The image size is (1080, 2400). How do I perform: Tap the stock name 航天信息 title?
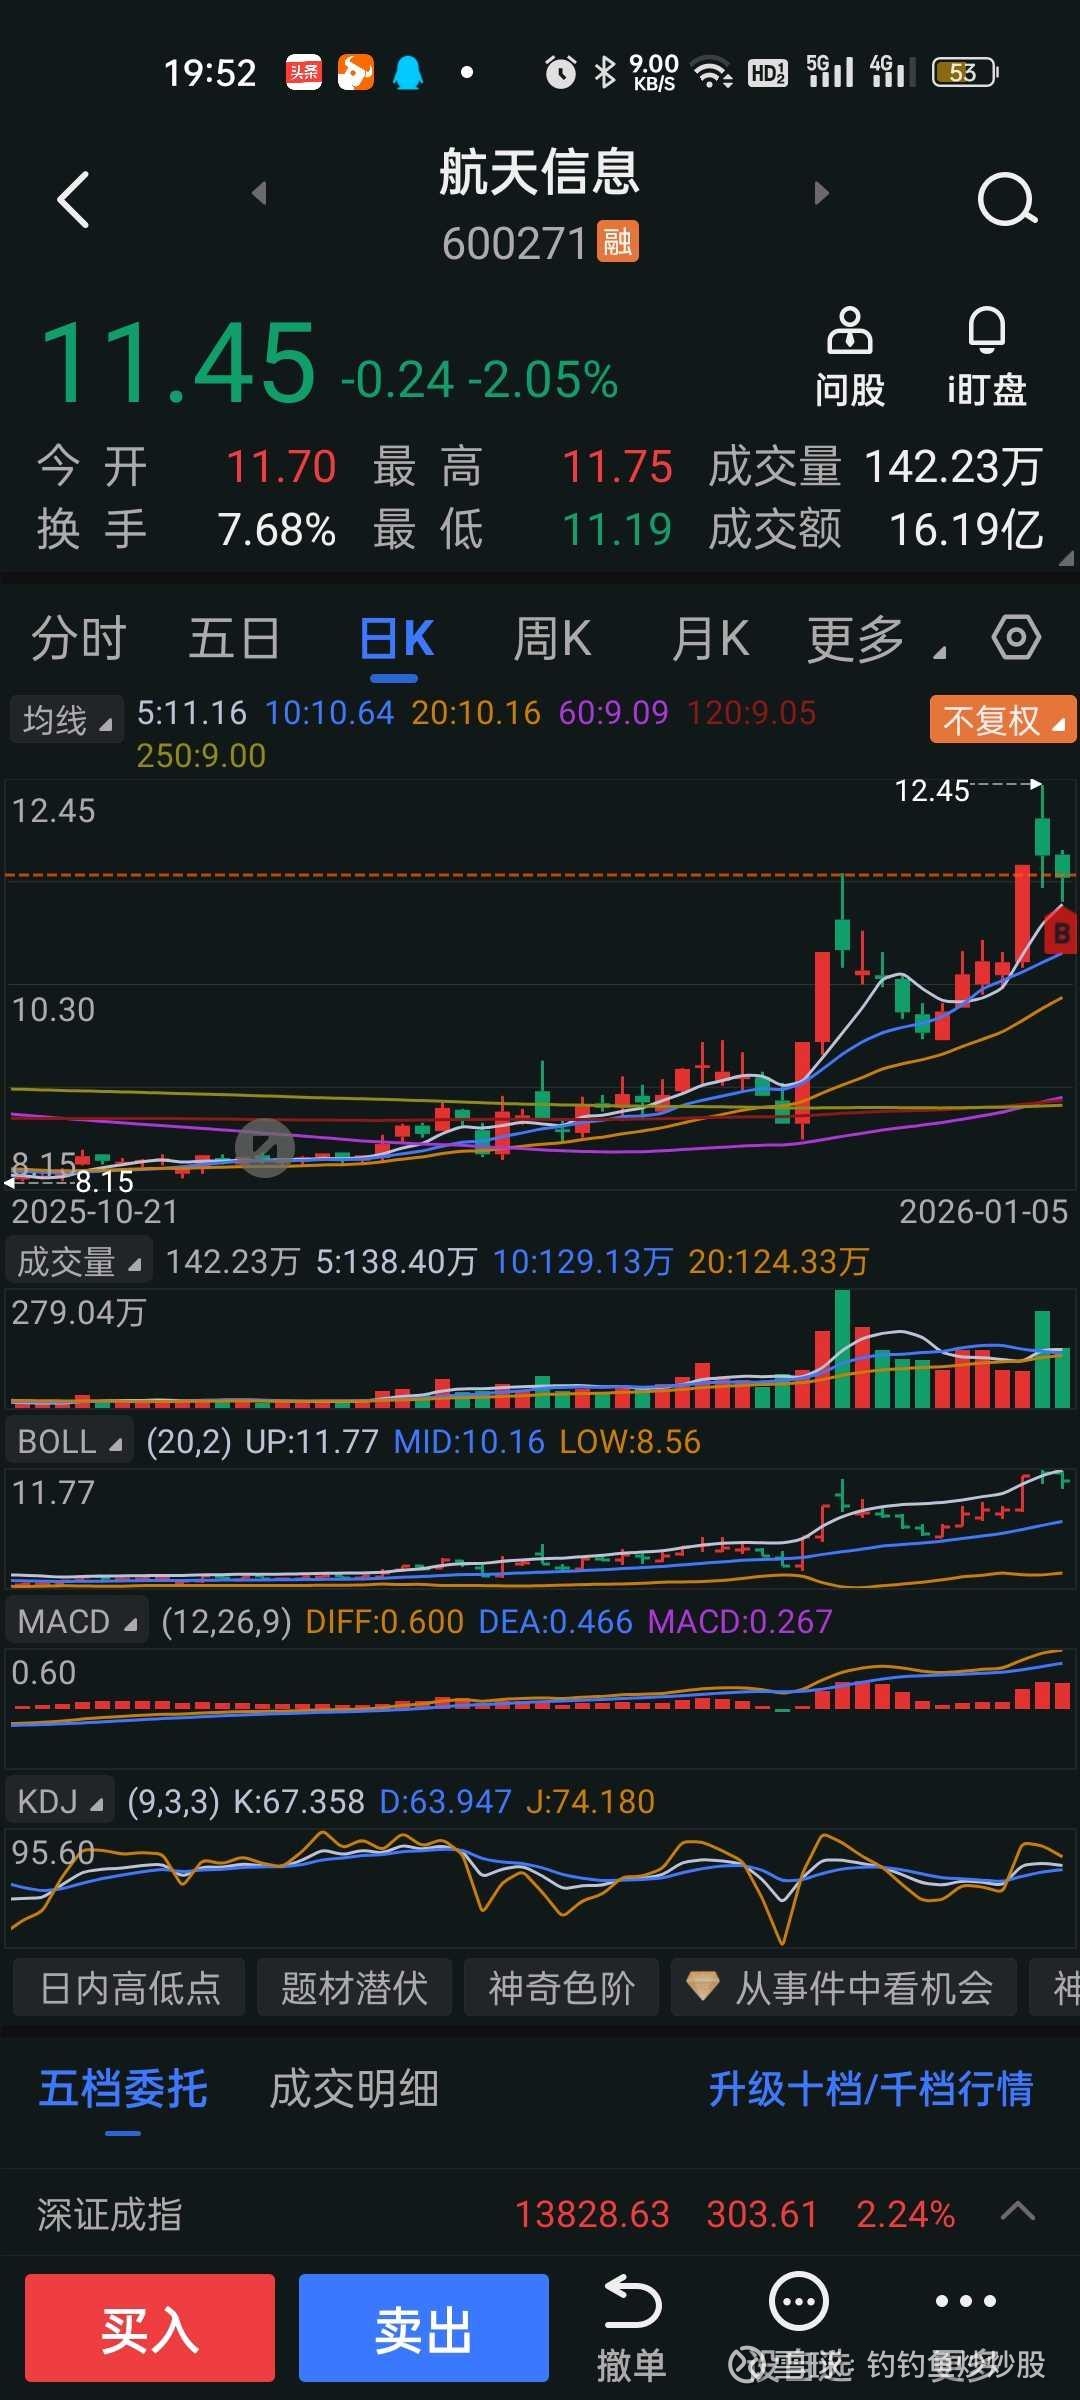pos(540,171)
